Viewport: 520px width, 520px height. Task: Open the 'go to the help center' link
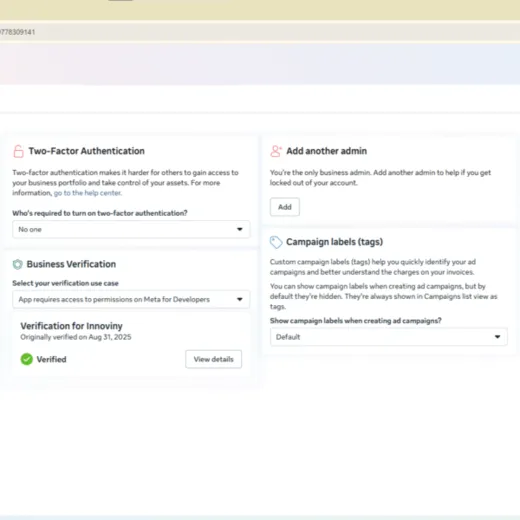(x=88, y=193)
